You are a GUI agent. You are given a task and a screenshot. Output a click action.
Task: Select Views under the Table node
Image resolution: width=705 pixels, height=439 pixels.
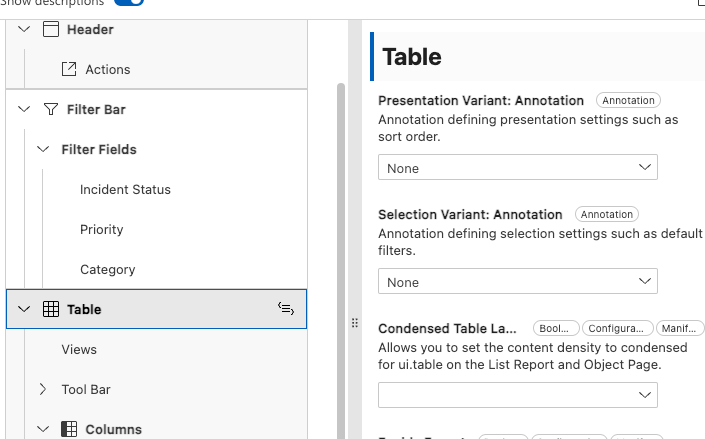tap(79, 350)
